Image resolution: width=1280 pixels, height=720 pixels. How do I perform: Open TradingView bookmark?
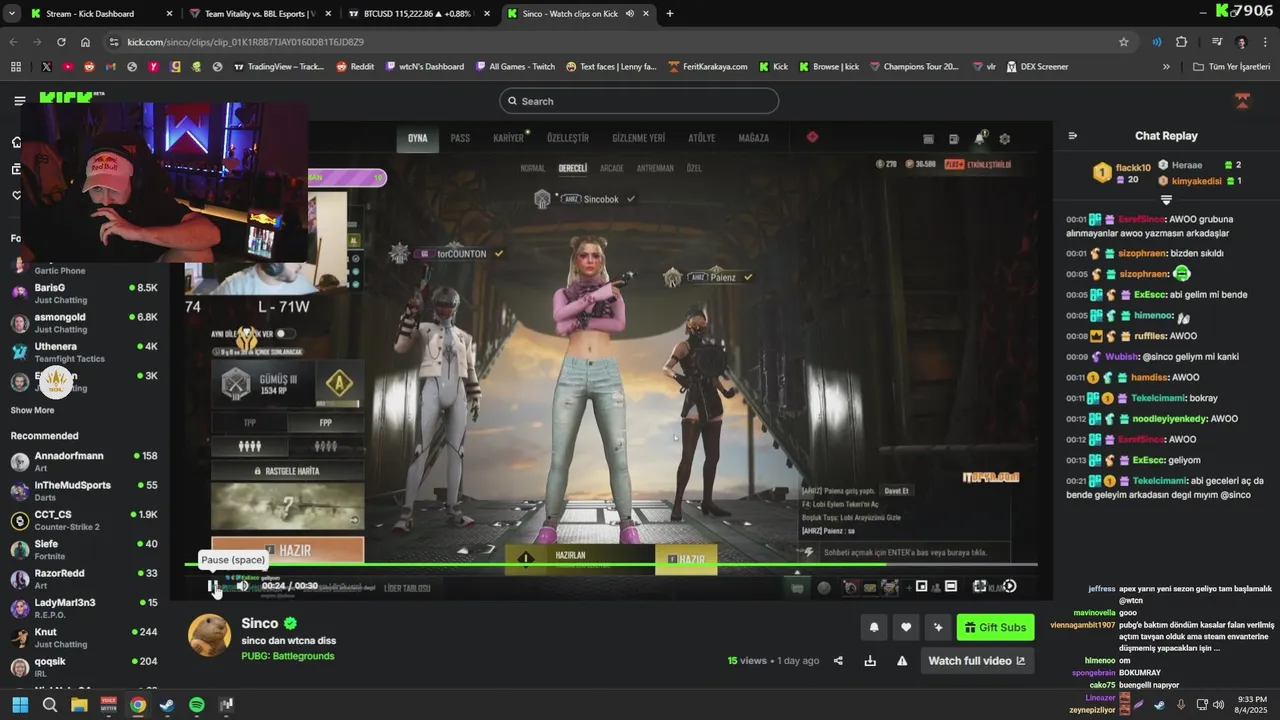[x=279, y=67]
